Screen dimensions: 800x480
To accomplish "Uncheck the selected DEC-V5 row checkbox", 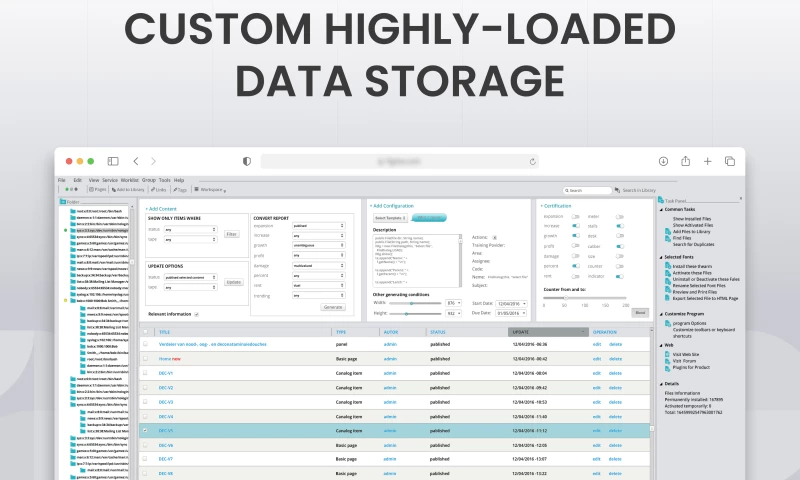I will point(145,431).
